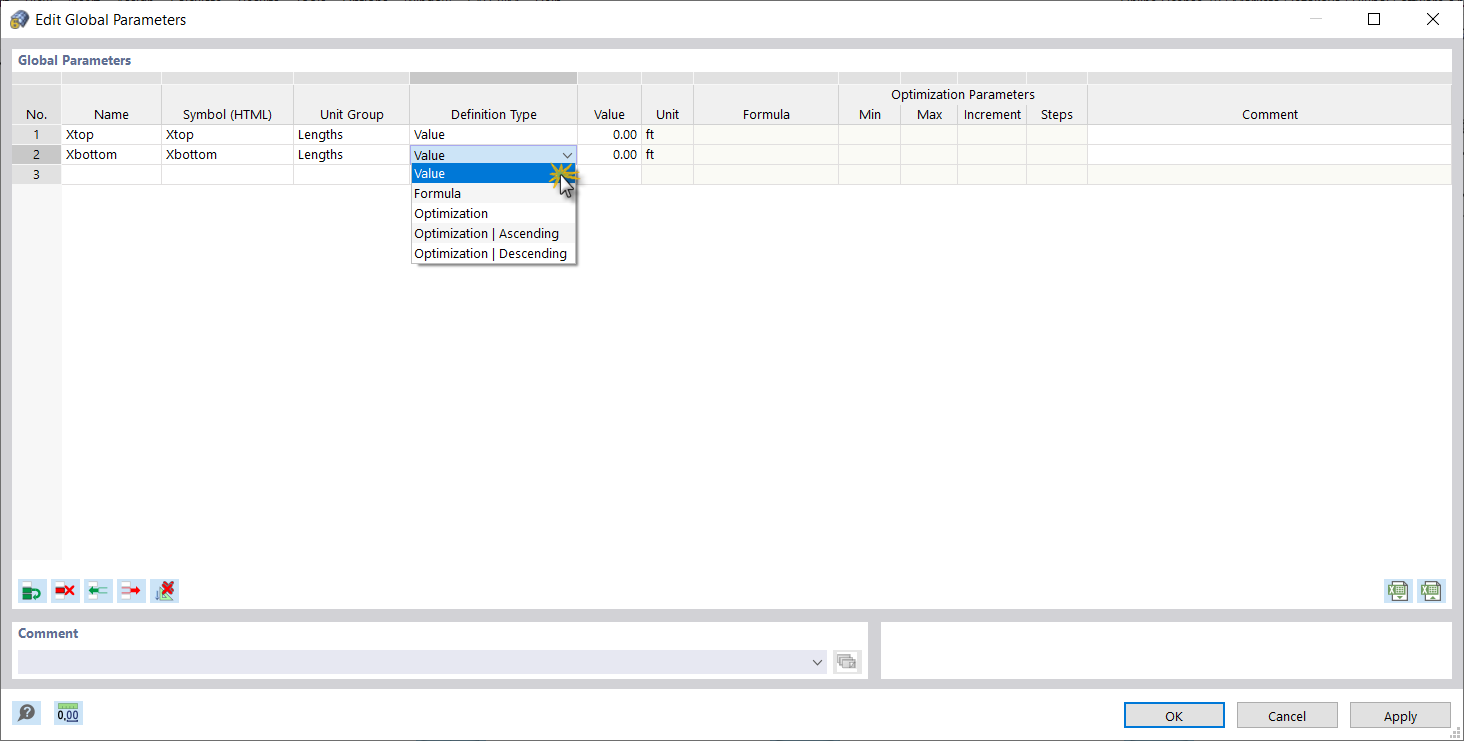The height and width of the screenshot is (741, 1464).
Task: Delete all parameter rows
Action: (x=164, y=591)
